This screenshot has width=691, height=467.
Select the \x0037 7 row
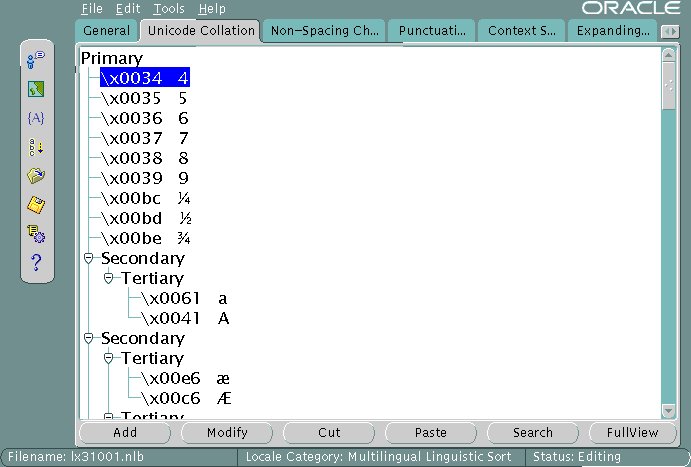click(x=145, y=138)
